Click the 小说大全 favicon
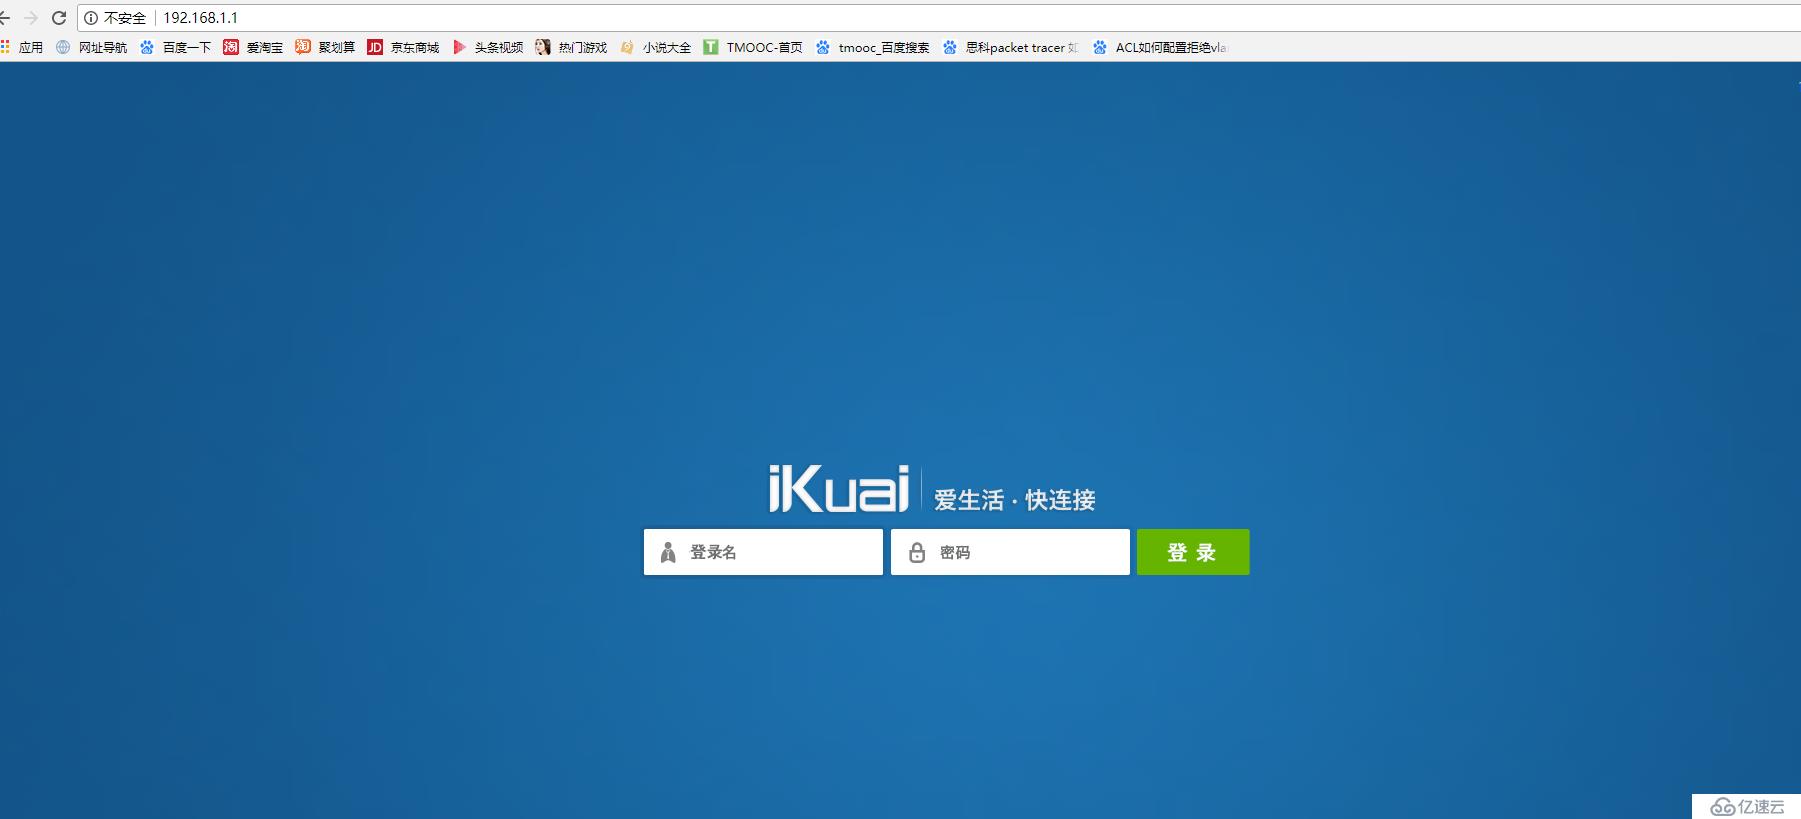 (627, 47)
